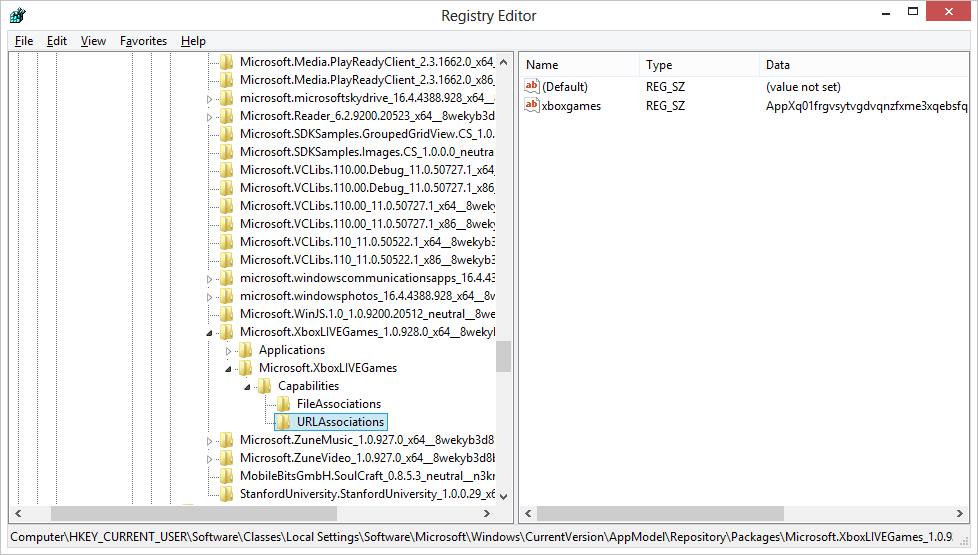Screen dimensions: 978x555
Task: Expand the Microsoft.Reader key
Action: [x=210, y=117]
